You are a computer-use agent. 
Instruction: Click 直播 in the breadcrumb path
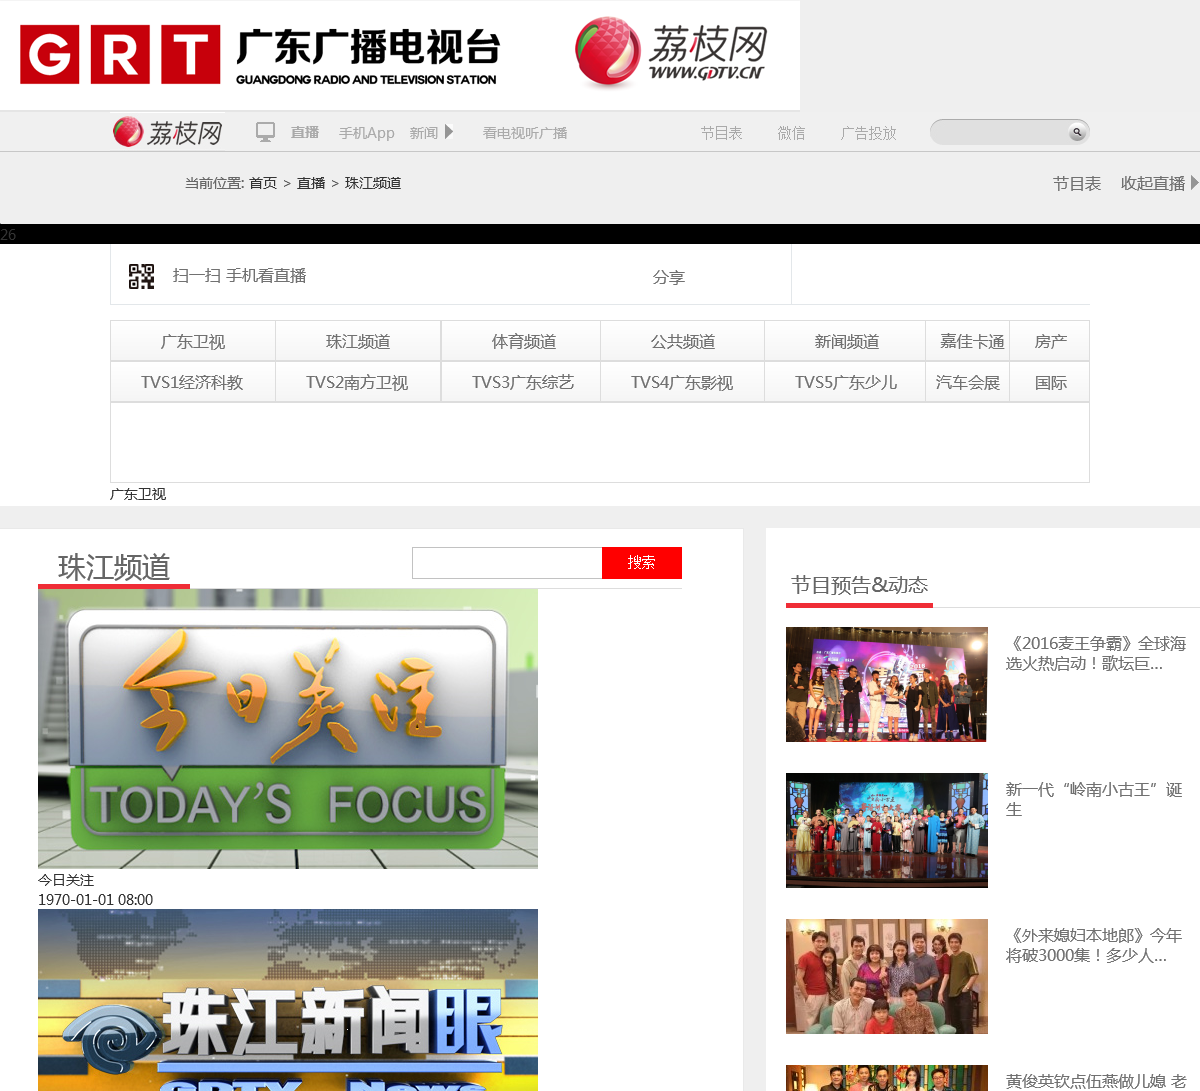pos(311,183)
